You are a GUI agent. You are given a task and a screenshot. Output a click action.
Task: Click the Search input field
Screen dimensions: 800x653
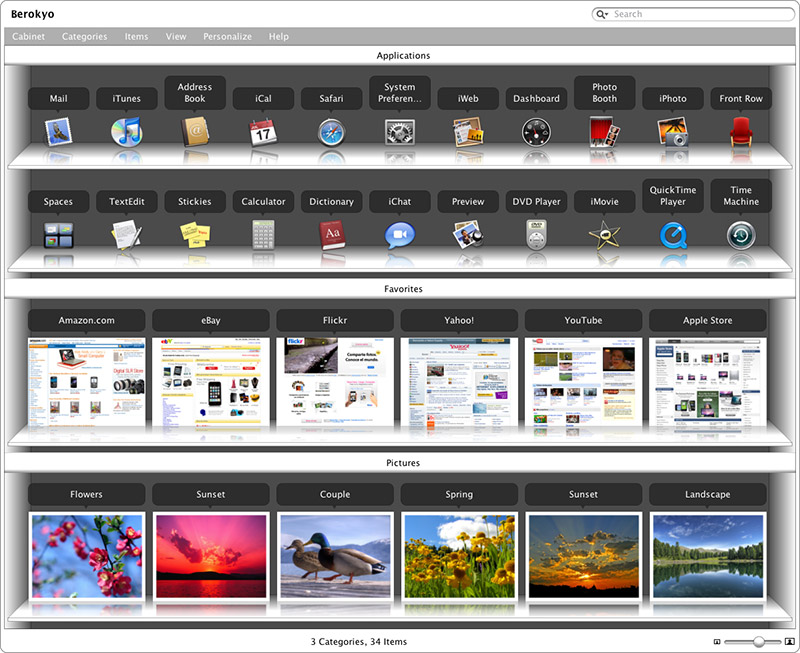point(693,14)
